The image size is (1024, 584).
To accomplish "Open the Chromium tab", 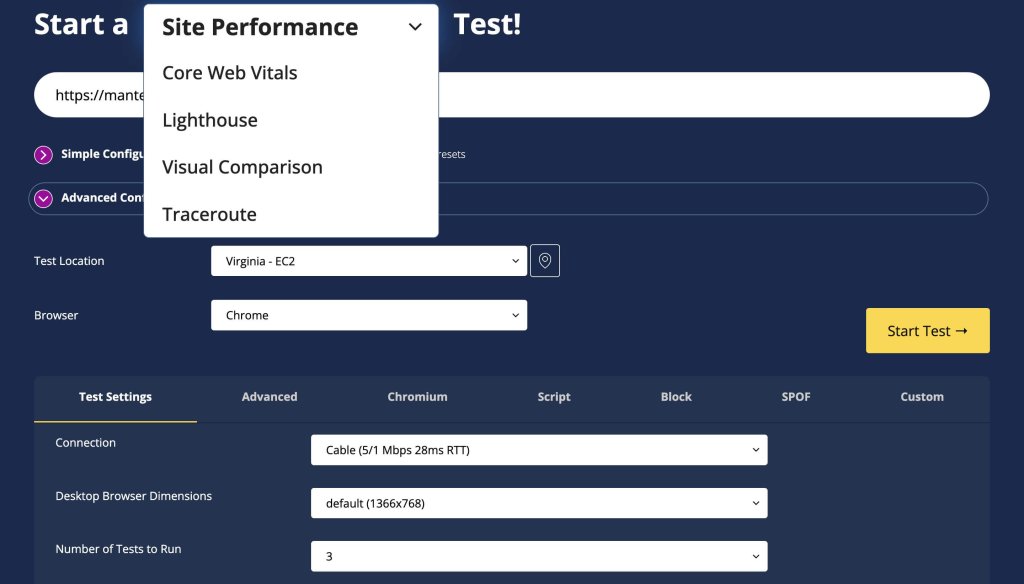I will tap(417, 397).
